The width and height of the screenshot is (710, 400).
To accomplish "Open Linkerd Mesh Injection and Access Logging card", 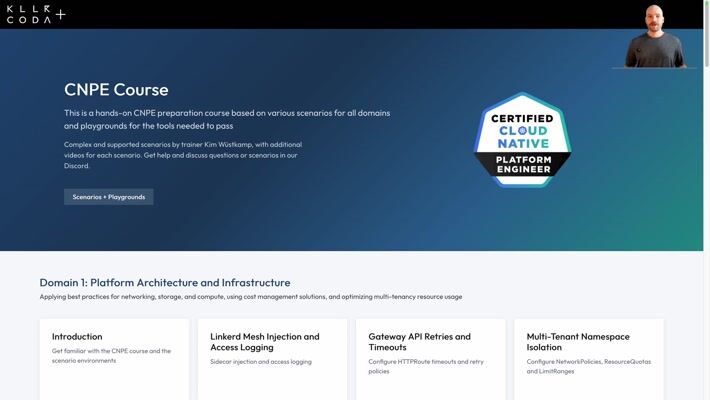I will point(273,359).
